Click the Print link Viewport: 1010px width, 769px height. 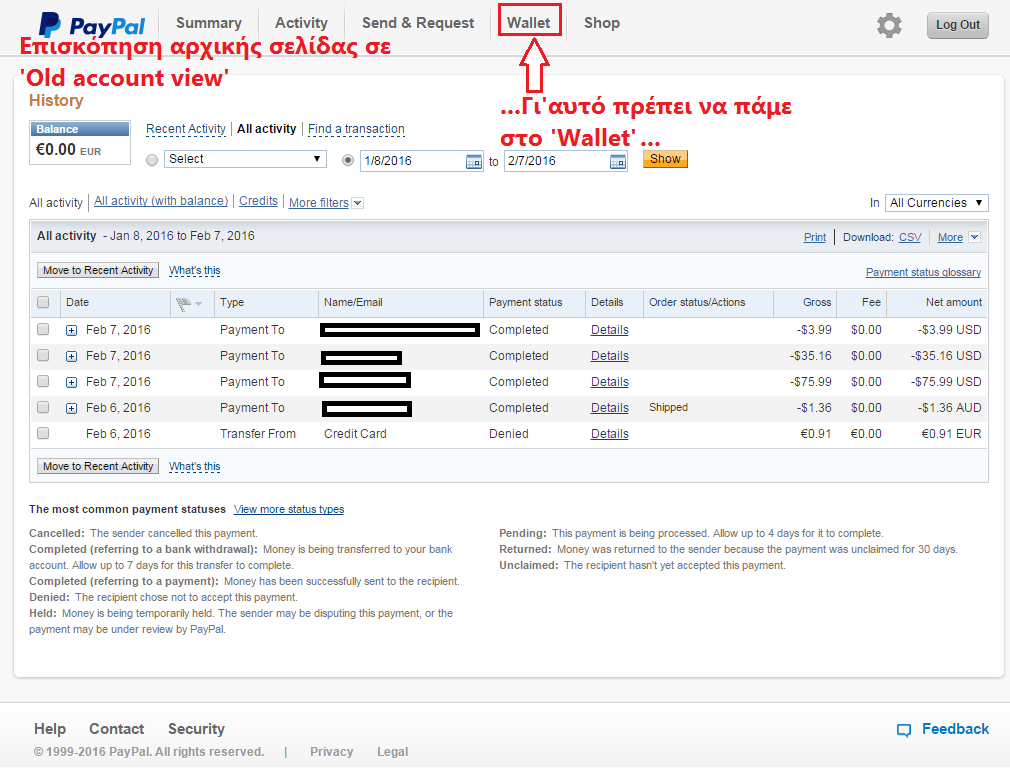coord(815,238)
